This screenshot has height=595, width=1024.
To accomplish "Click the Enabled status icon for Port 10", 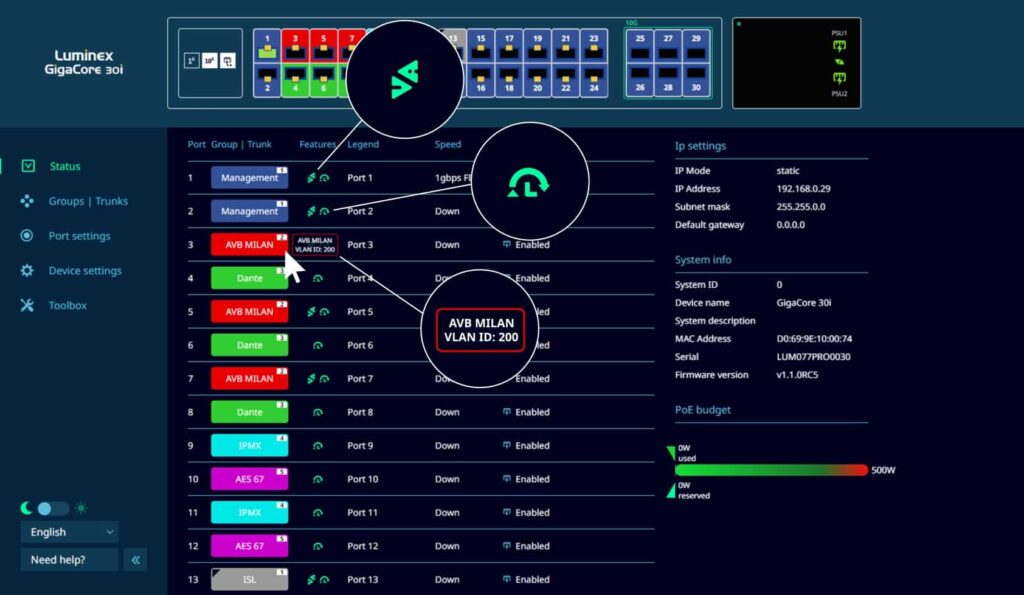I will pyautogui.click(x=507, y=479).
